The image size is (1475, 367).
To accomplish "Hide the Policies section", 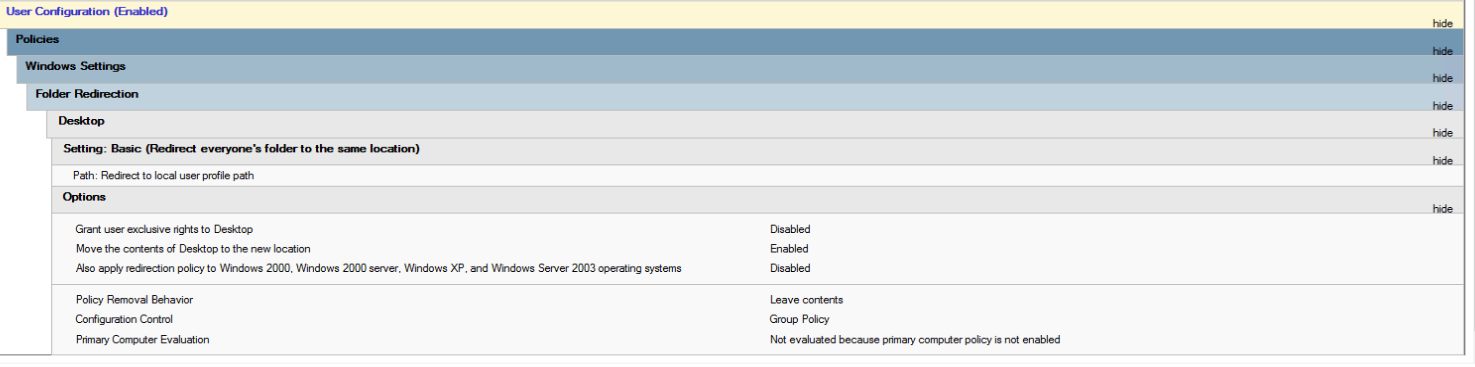I will [x=1442, y=50].
